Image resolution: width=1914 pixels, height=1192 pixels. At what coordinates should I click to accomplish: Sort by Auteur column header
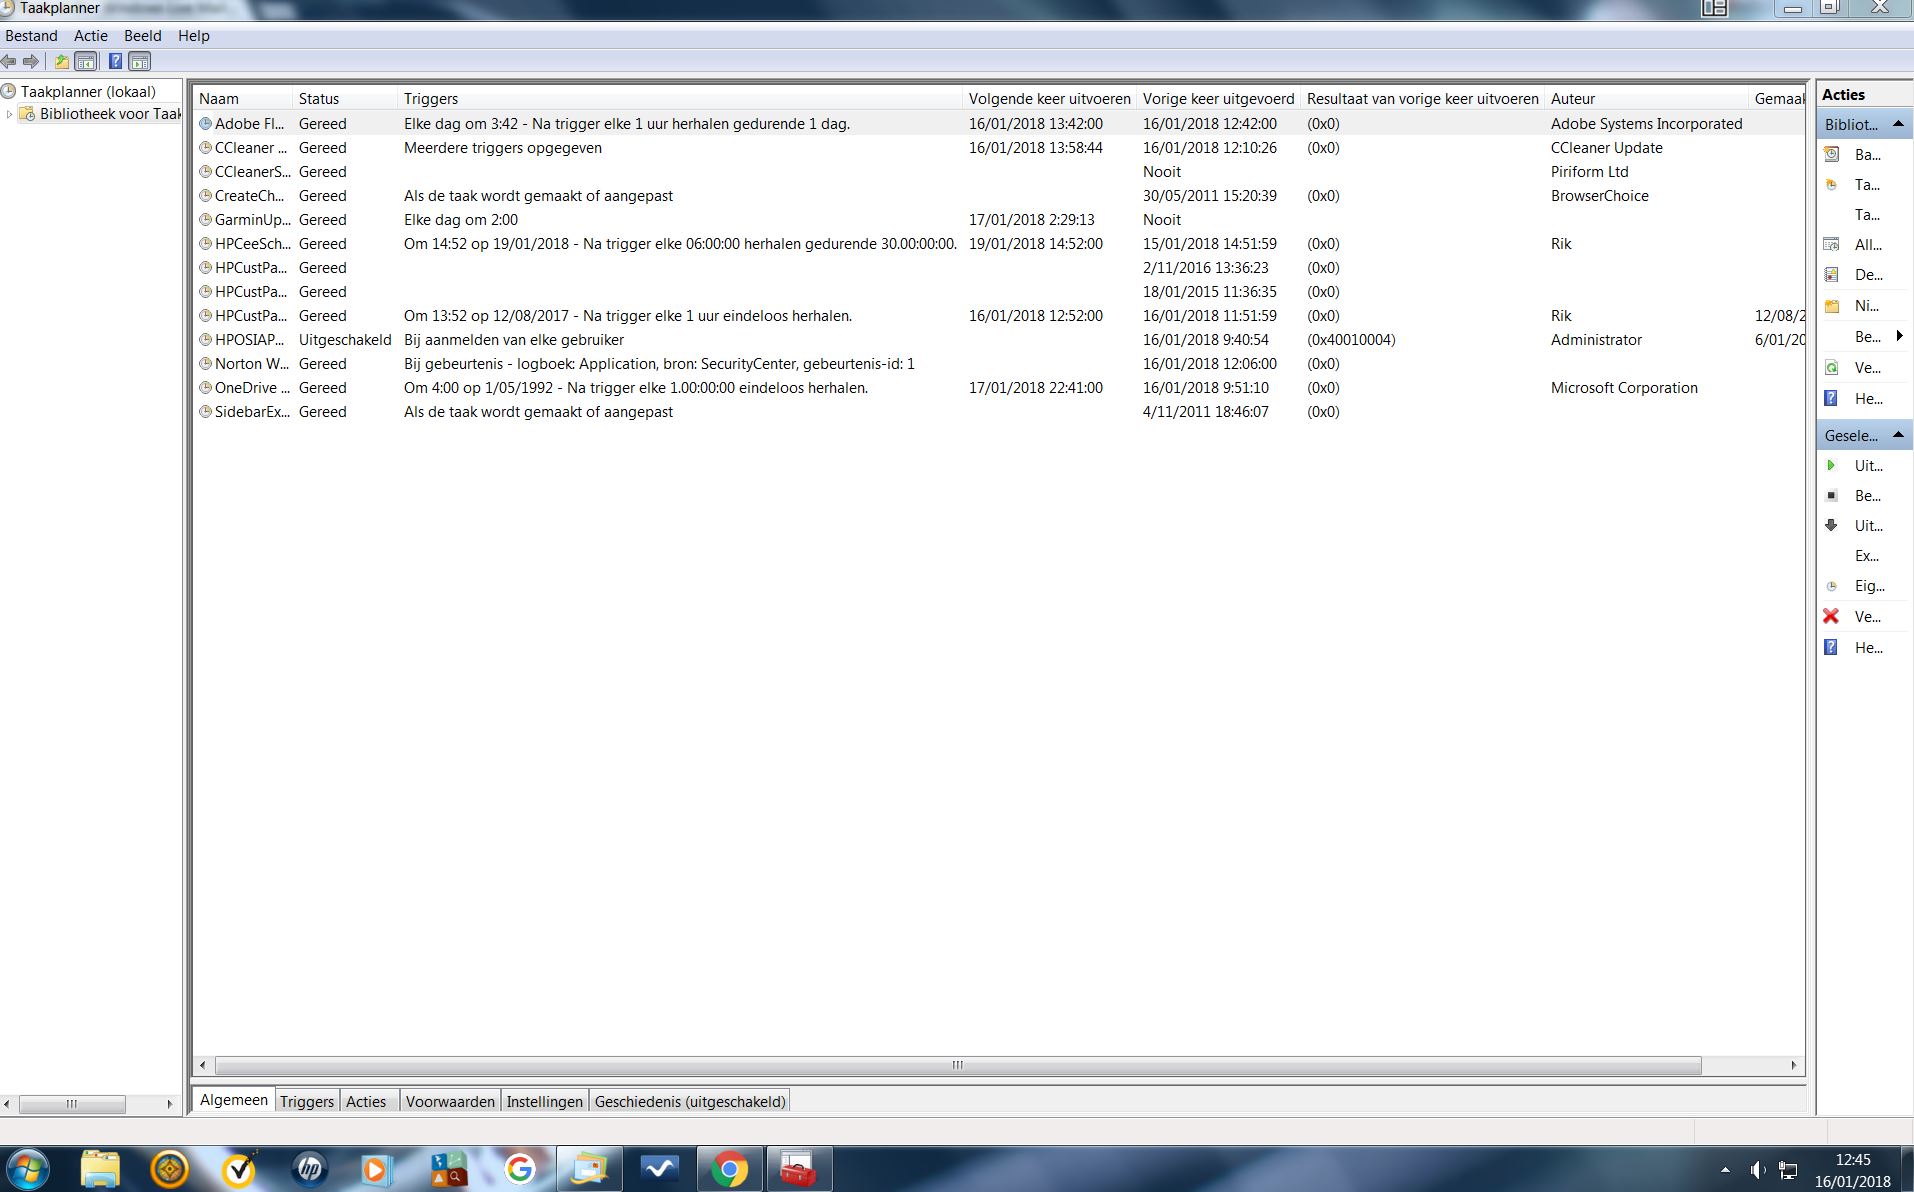1646,98
